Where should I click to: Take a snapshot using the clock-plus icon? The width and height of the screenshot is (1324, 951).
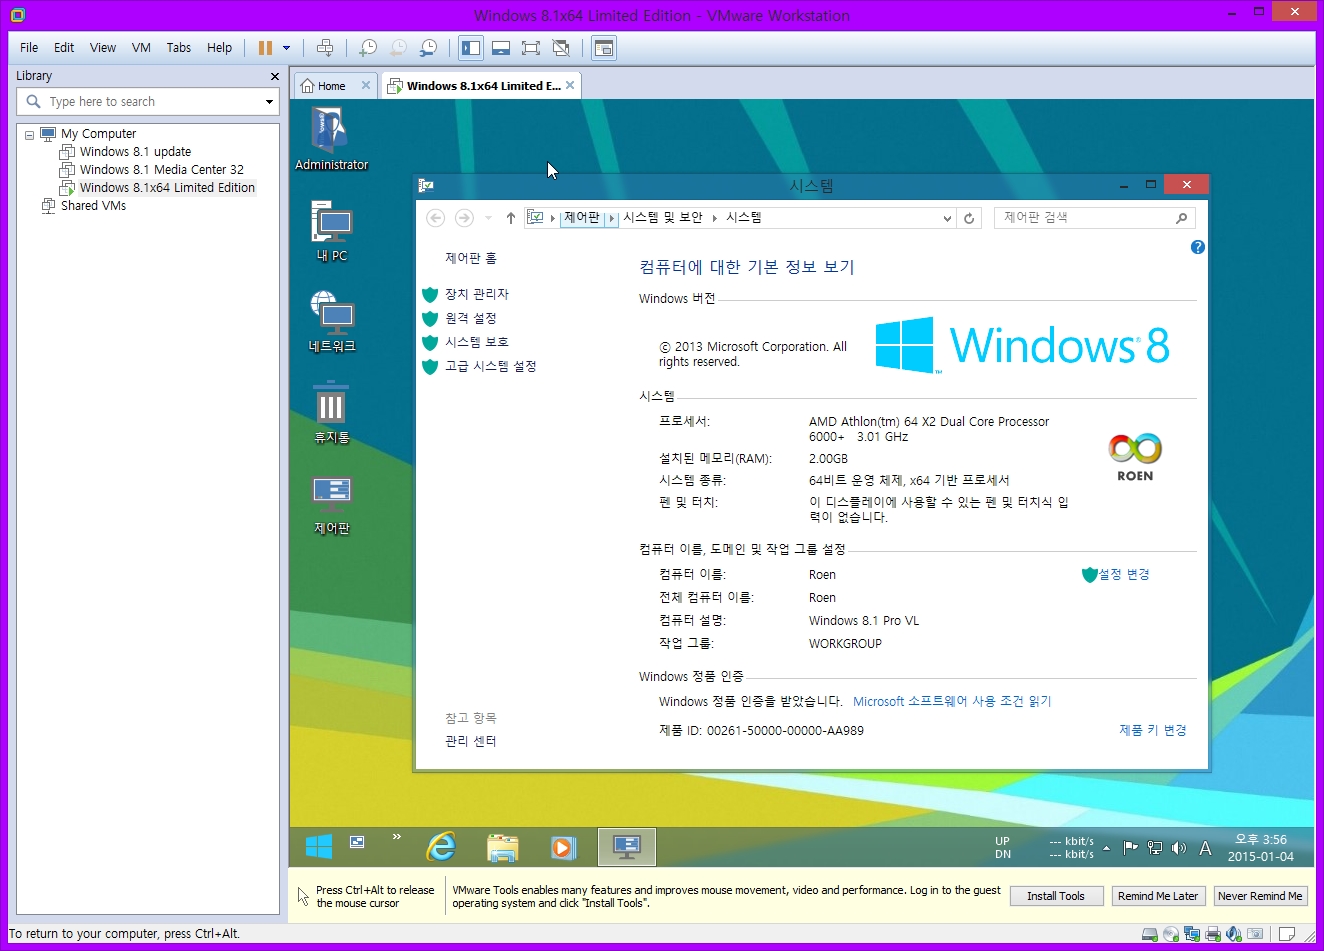368,48
